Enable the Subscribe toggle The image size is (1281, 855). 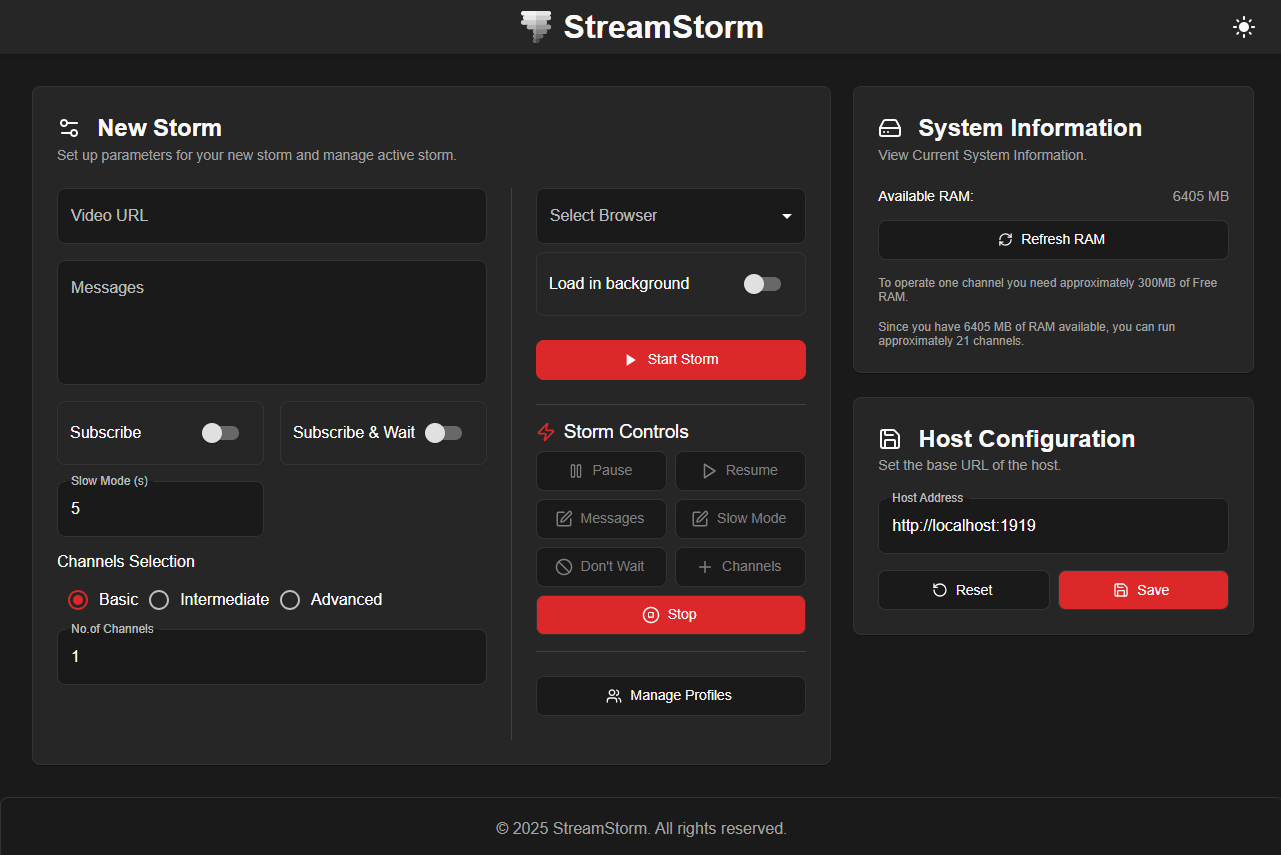(x=220, y=433)
